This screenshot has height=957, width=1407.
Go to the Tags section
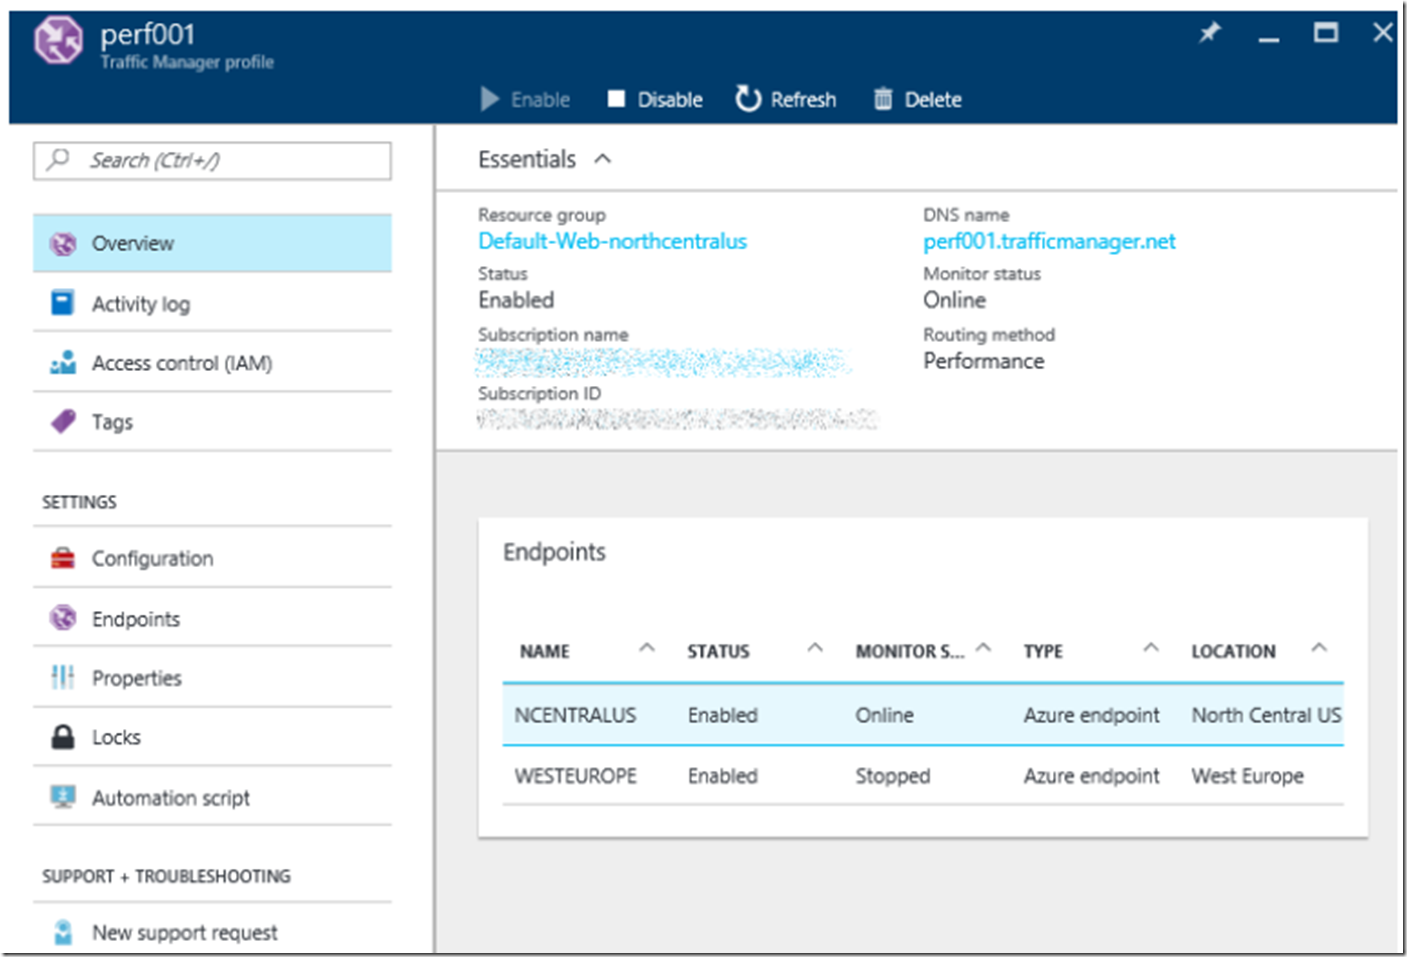coord(212,421)
